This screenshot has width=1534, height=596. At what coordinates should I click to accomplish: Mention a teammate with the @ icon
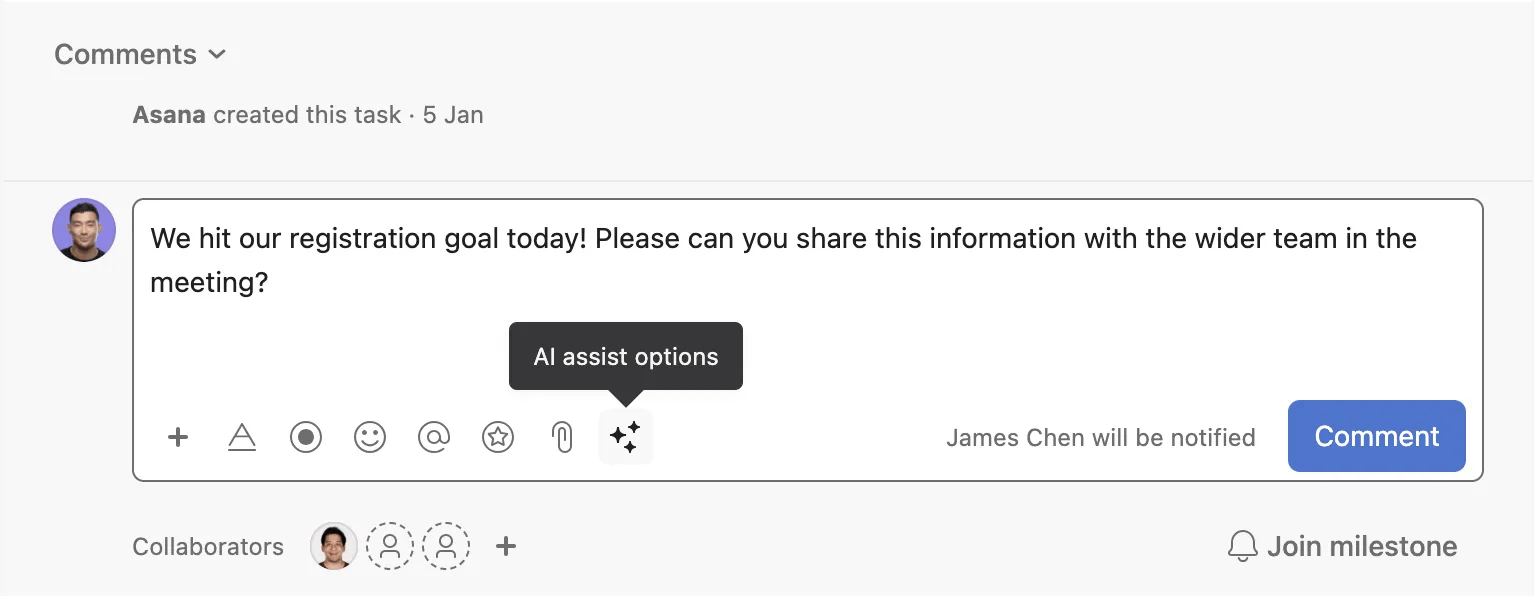[x=434, y=437]
